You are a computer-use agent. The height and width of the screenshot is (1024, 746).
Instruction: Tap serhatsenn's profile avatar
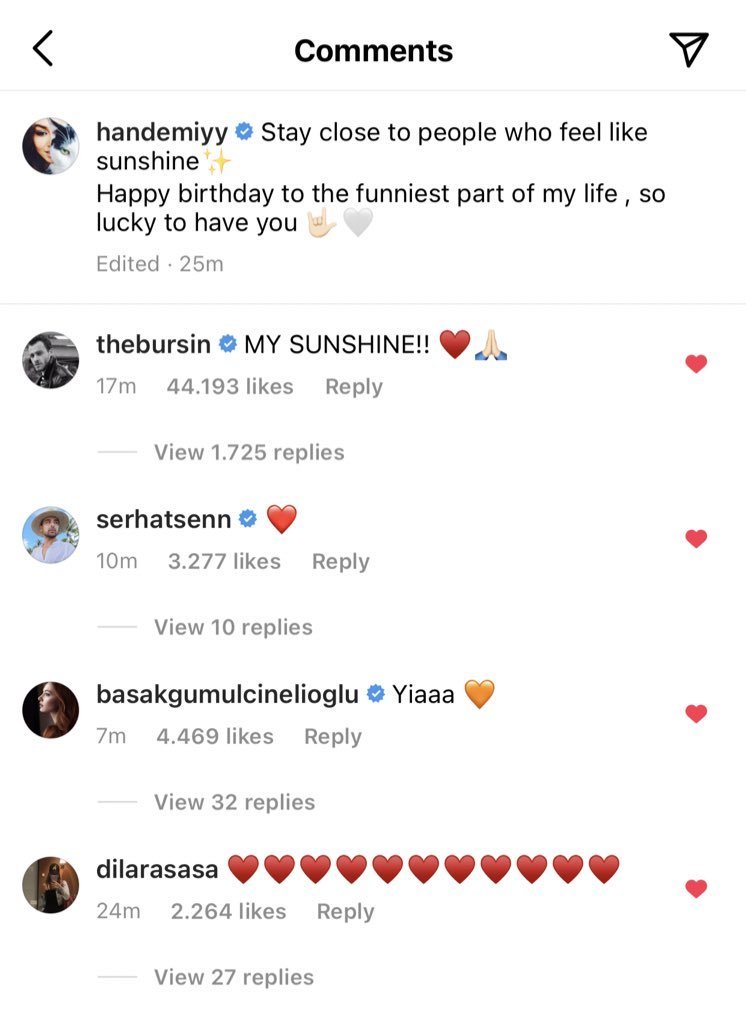[50, 534]
